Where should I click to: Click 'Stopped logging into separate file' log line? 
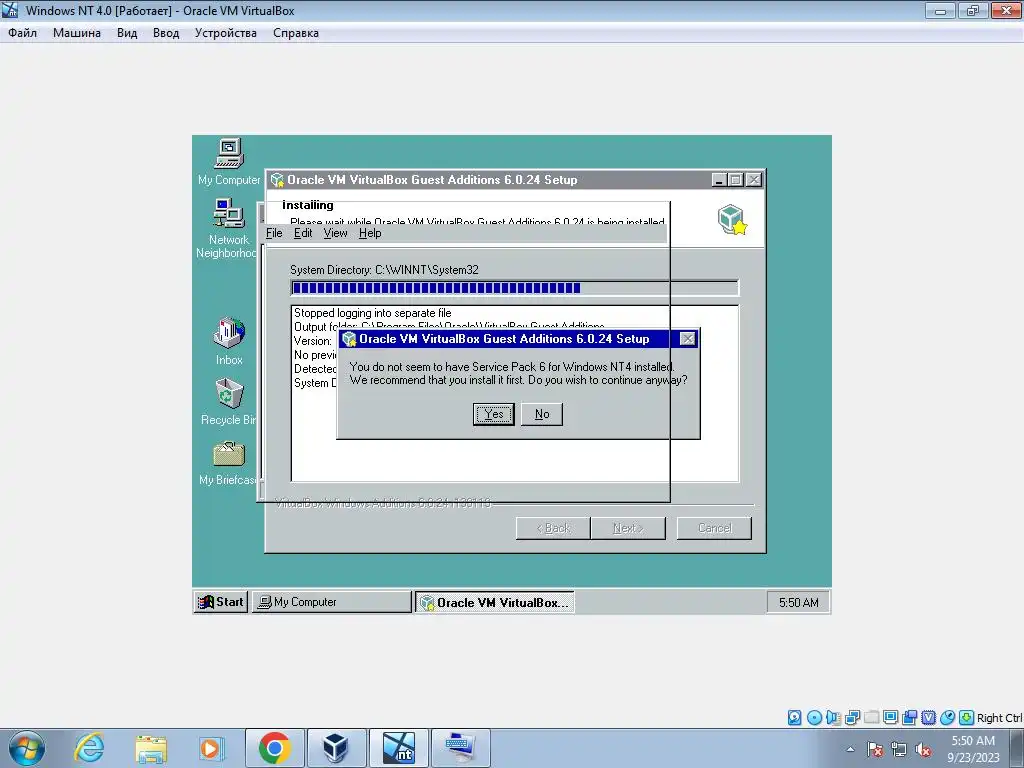(372, 313)
